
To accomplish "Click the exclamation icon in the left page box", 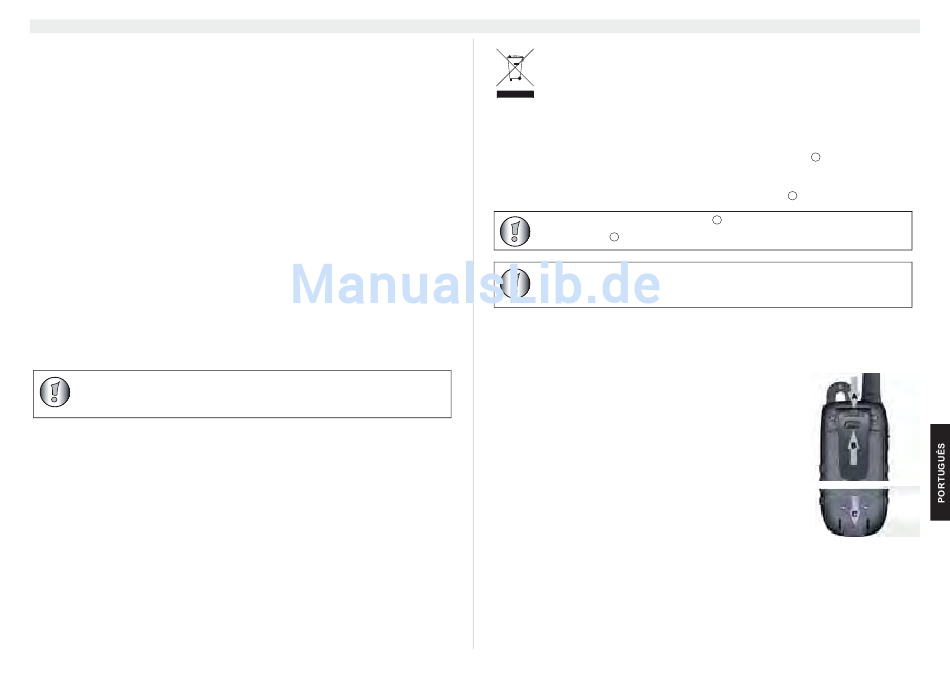I will pyautogui.click(x=55, y=392).
